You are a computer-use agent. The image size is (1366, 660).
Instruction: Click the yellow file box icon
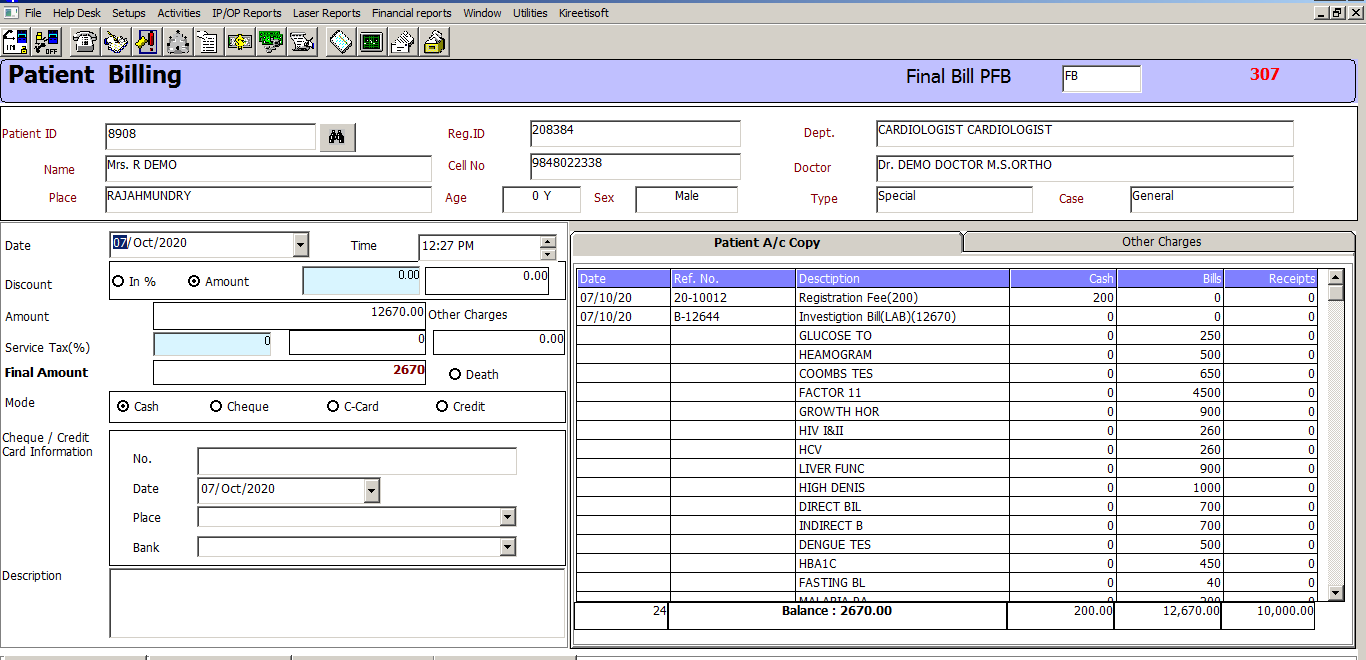point(435,42)
